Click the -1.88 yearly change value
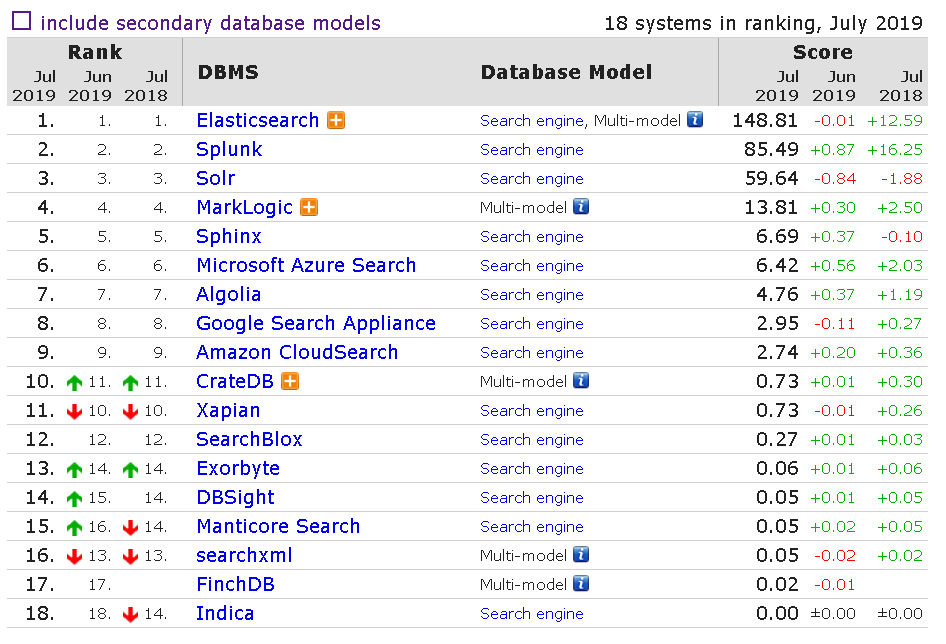The height and width of the screenshot is (644, 946). point(902,179)
